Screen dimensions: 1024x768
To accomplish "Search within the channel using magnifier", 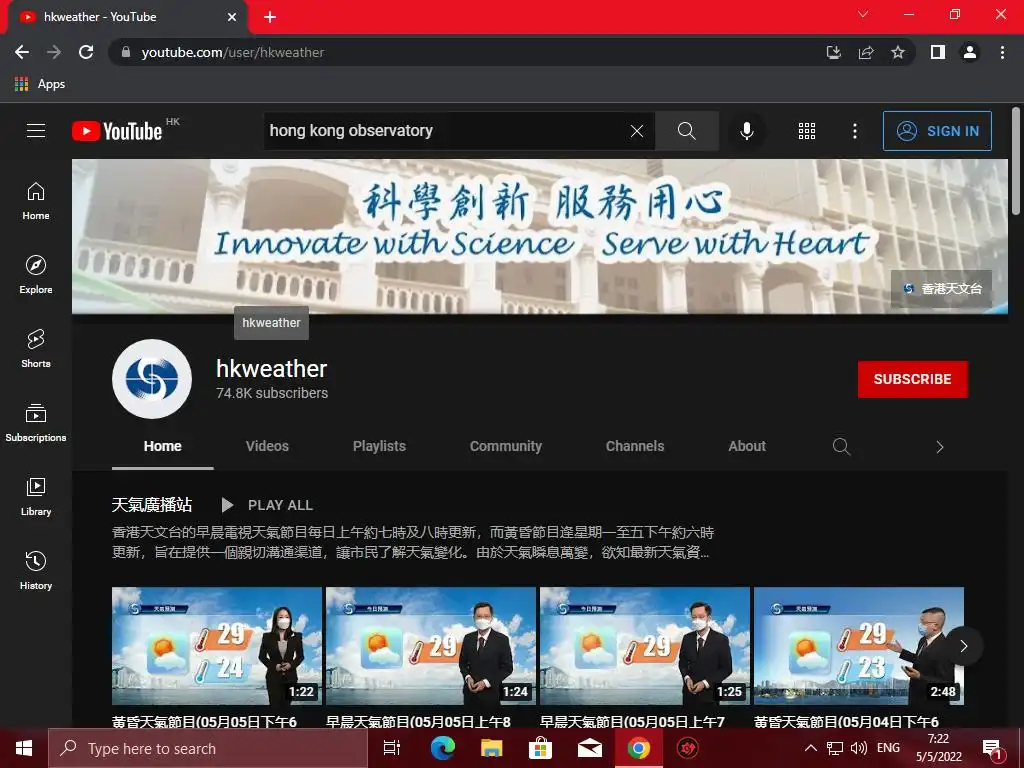I will [x=841, y=447].
